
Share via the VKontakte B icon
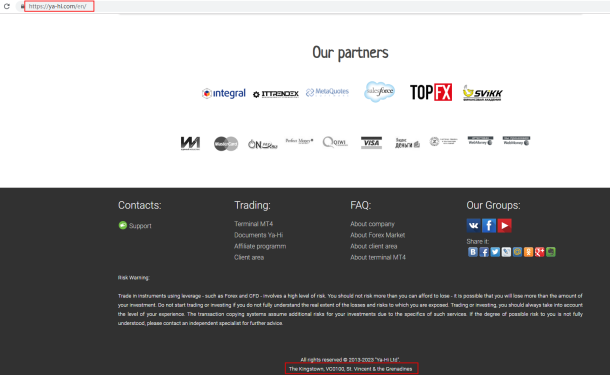(x=473, y=252)
